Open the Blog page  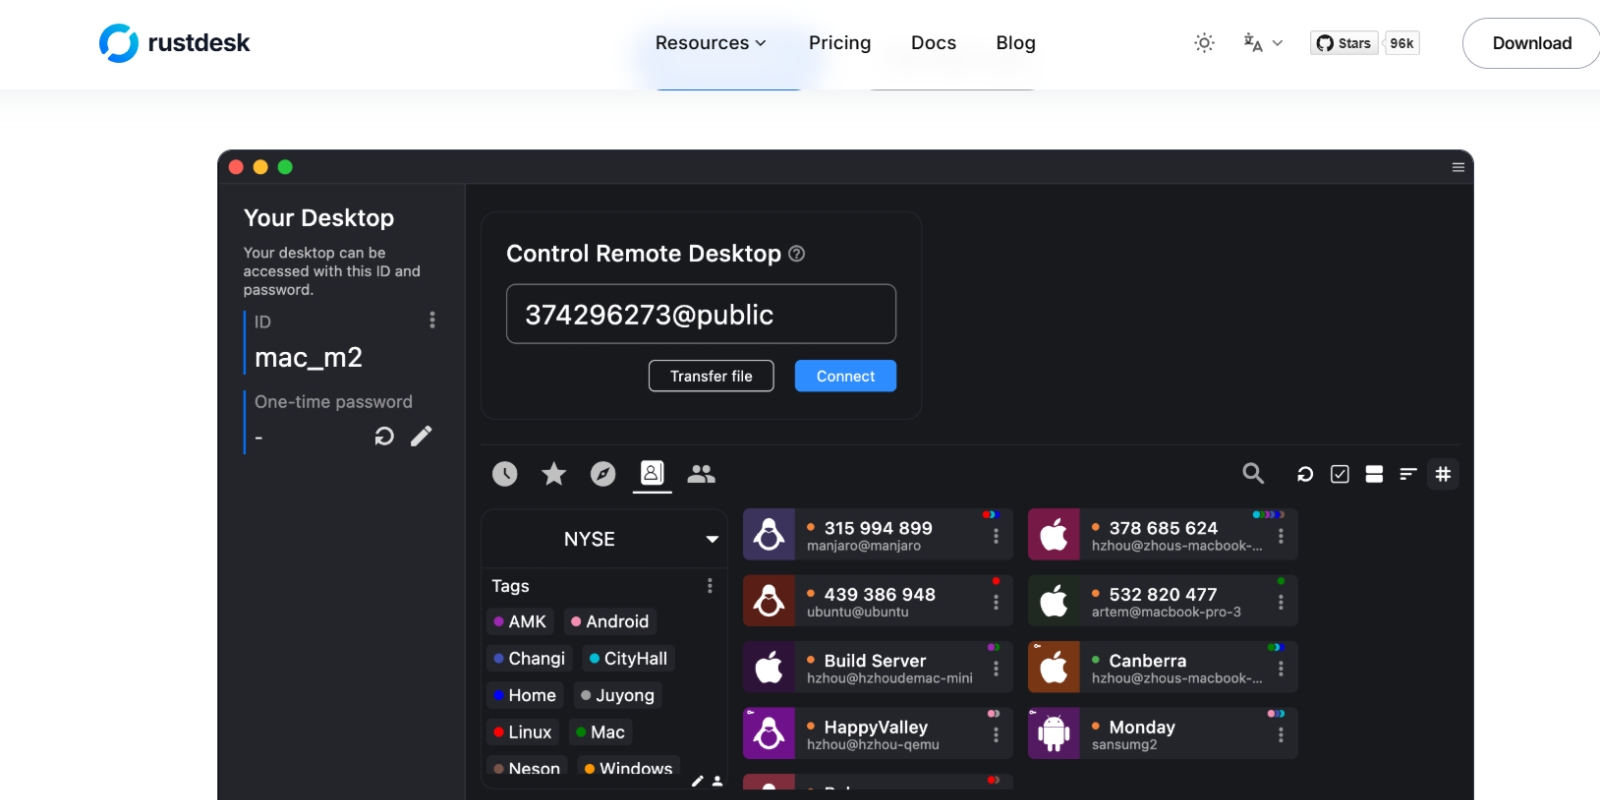(1016, 43)
